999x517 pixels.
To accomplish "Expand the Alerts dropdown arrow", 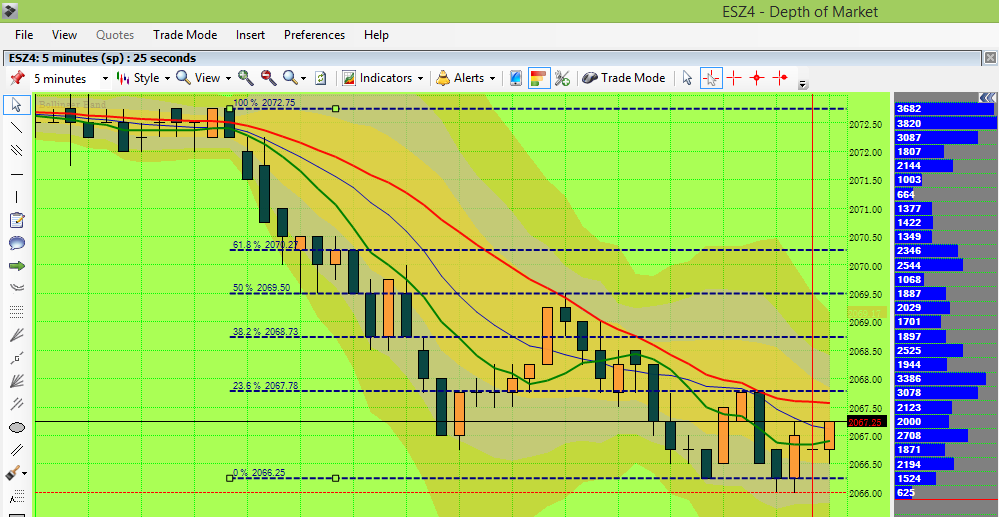I will point(492,78).
